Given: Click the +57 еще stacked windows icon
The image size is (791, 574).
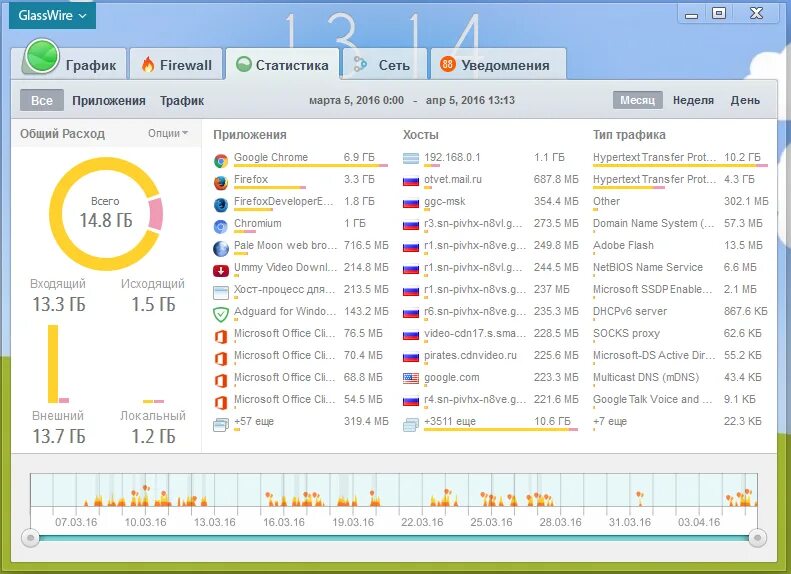Looking at the screenshot, I should tap(220, 425).
